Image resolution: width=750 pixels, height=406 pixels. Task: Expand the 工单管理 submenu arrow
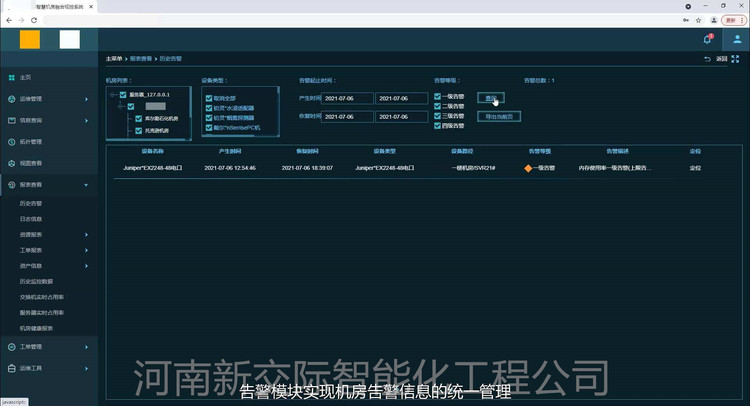pyautogui.click(x=86, y=347)
